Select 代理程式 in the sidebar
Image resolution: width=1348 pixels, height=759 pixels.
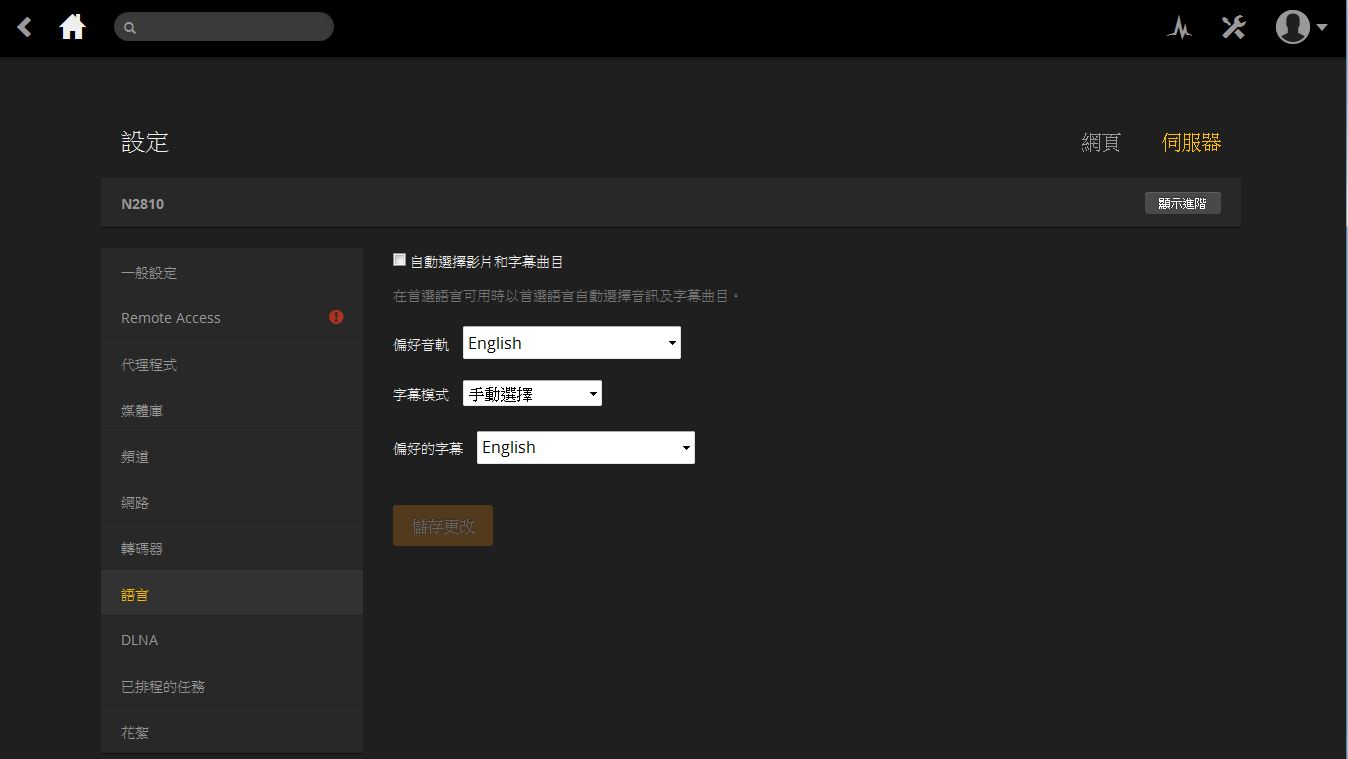(x=232, y=364)
